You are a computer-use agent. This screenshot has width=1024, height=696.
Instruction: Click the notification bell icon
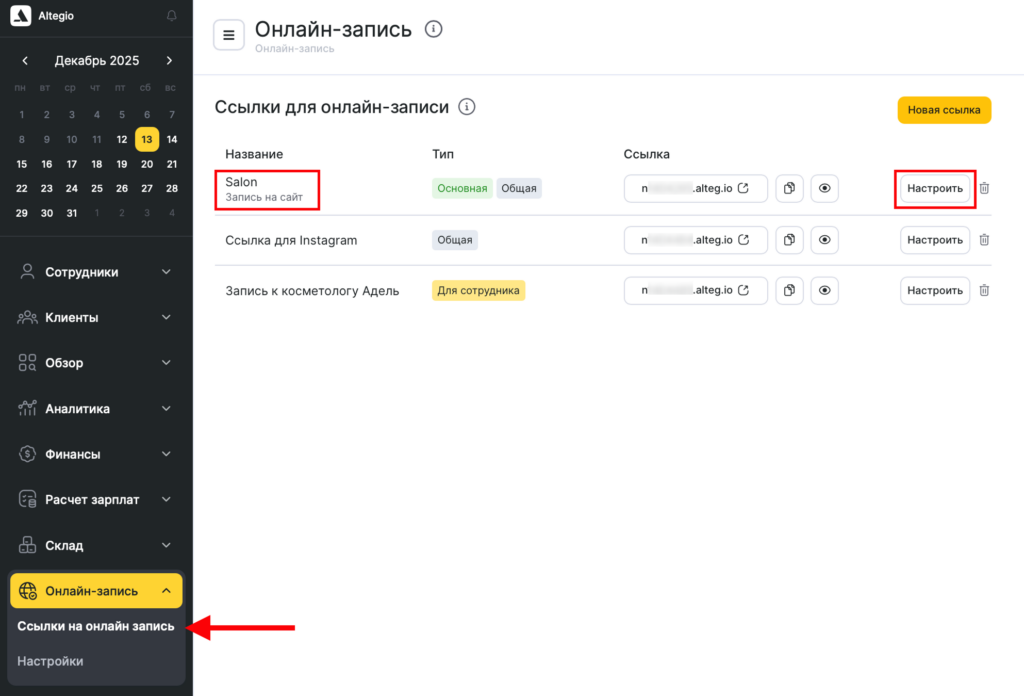click(172, 16)
